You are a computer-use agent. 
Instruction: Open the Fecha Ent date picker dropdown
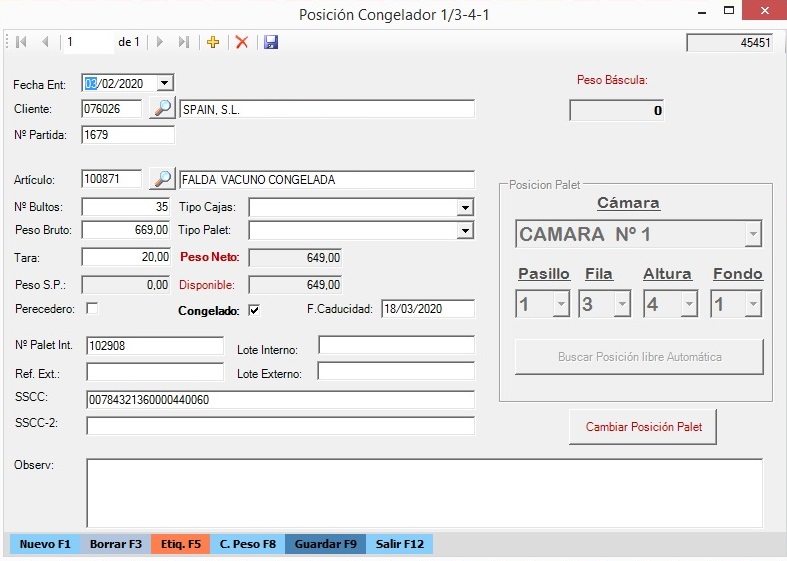pyautogui.click(x=165, y=83)
